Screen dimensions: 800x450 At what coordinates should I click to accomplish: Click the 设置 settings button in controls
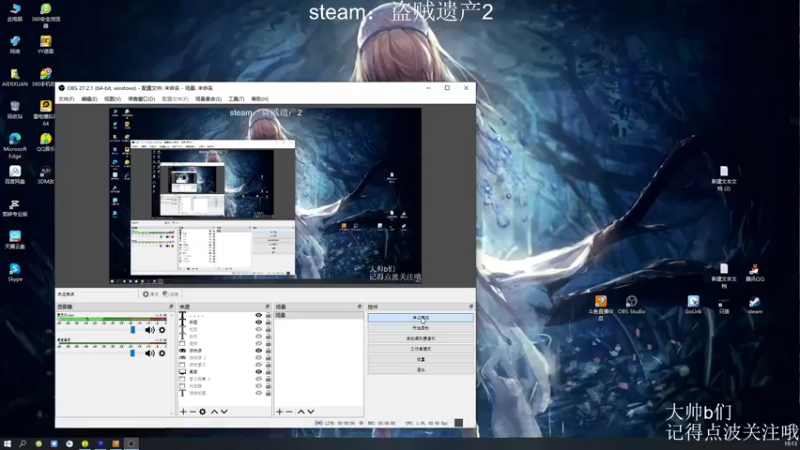pyautogui.click(x=421, y=359)
